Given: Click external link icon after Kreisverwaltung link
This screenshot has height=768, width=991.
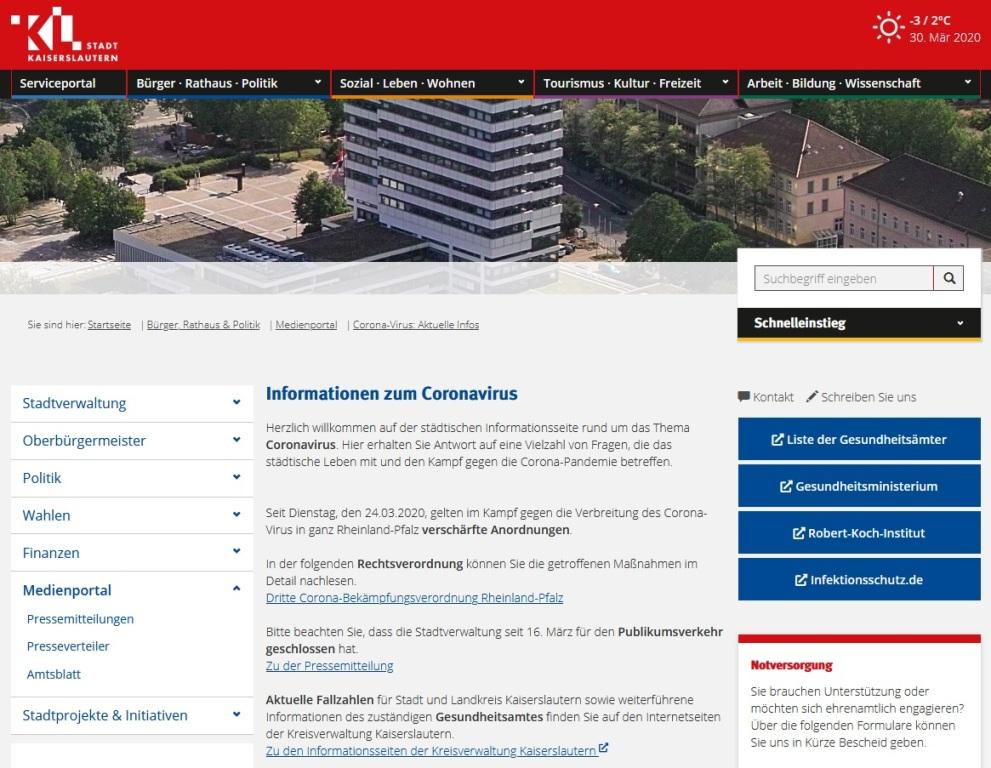Looking at the screenshot, I should pyautogui.click(x=604, y=749).
